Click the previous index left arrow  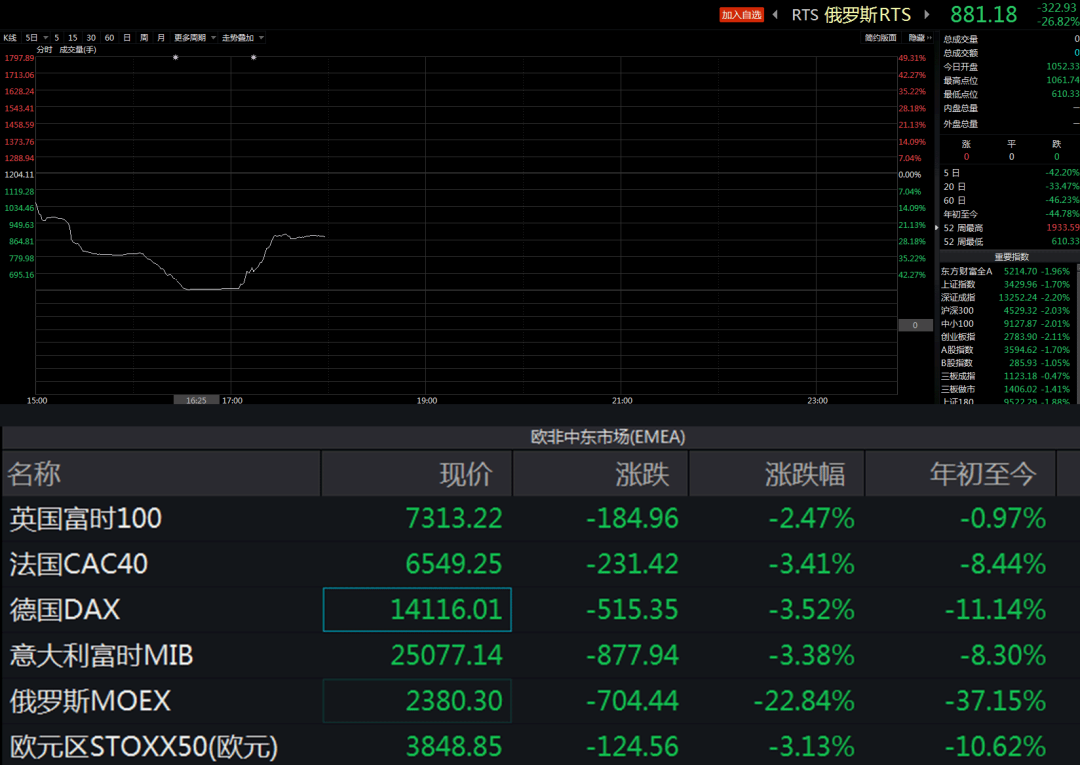[x=775, y=15]
